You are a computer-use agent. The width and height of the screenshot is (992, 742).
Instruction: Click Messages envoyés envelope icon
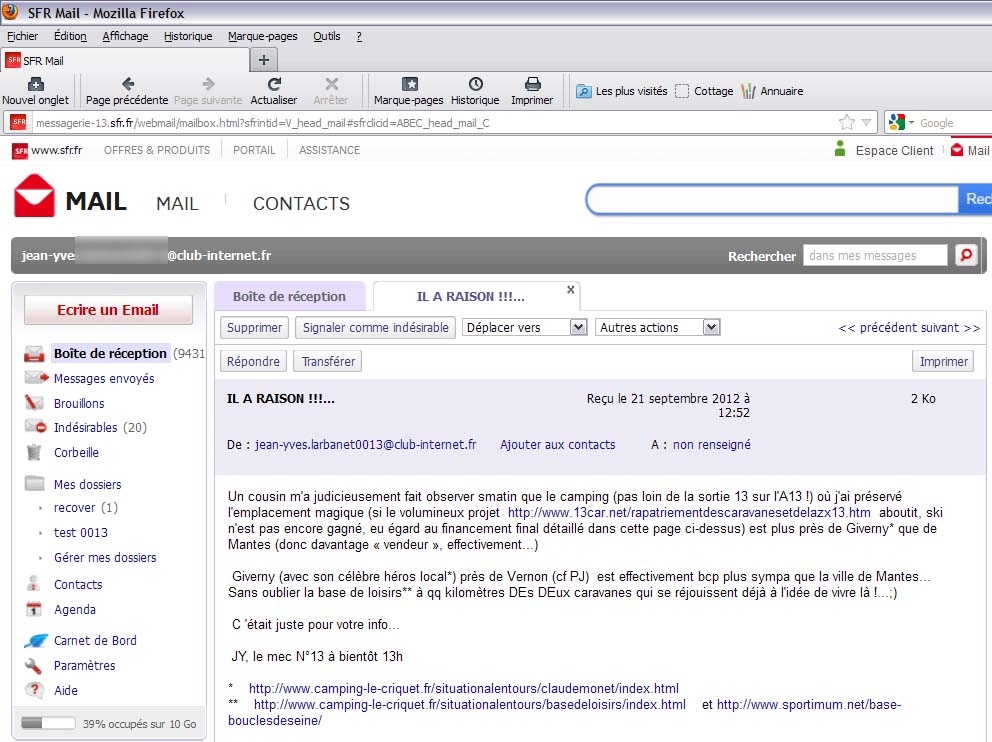36,378
